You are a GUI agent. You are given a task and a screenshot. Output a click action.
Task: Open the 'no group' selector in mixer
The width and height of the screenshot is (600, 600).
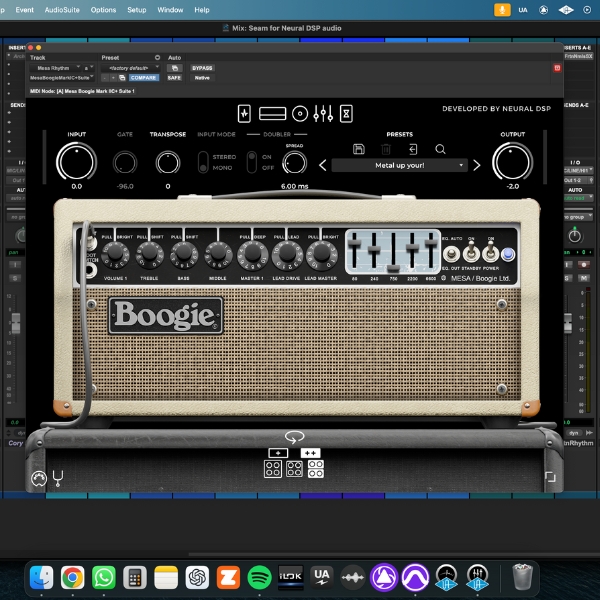(578, 217)
